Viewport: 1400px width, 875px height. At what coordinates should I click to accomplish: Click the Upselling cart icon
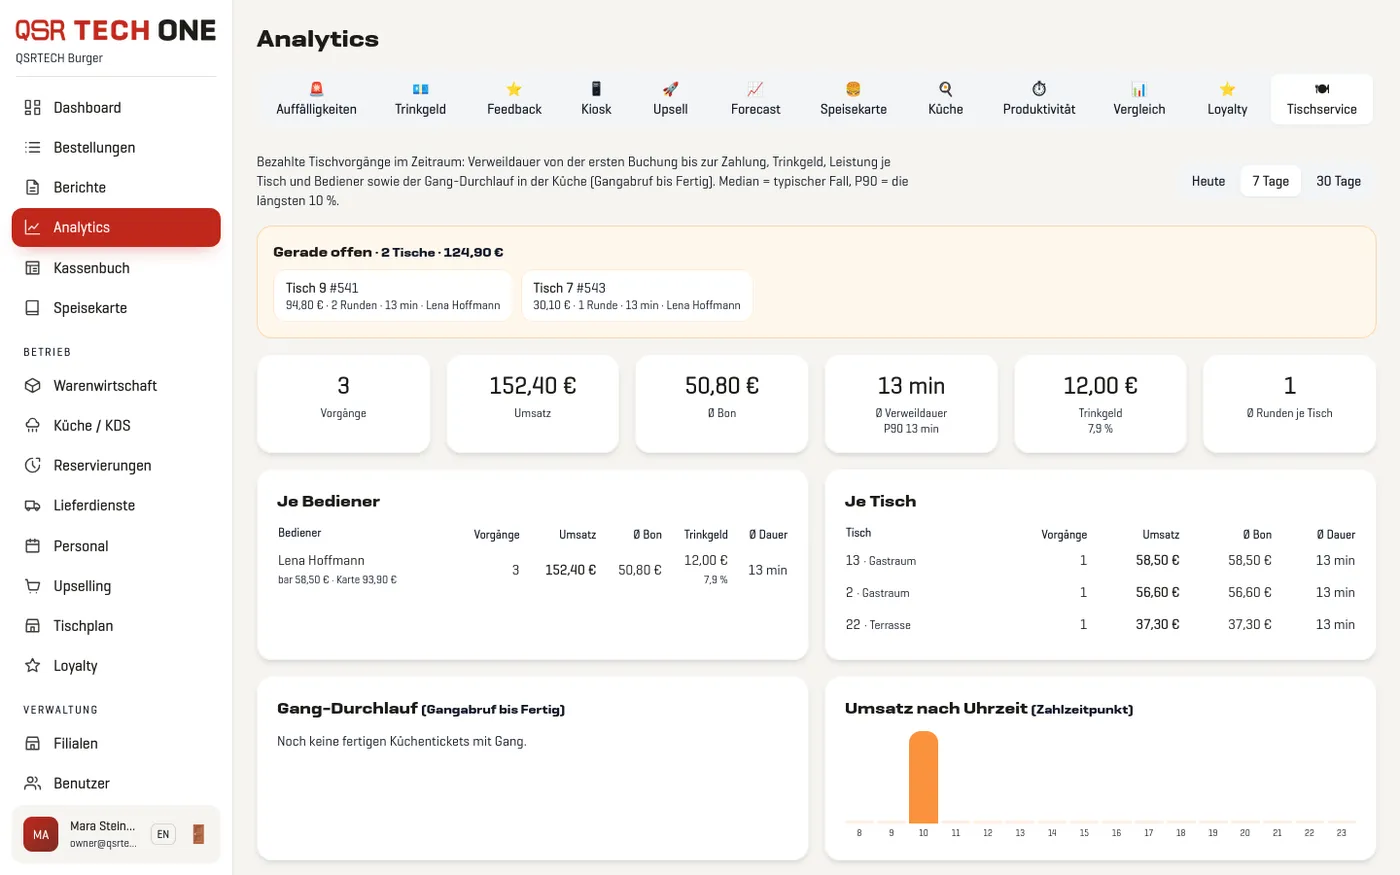click(x=33, y=586)
